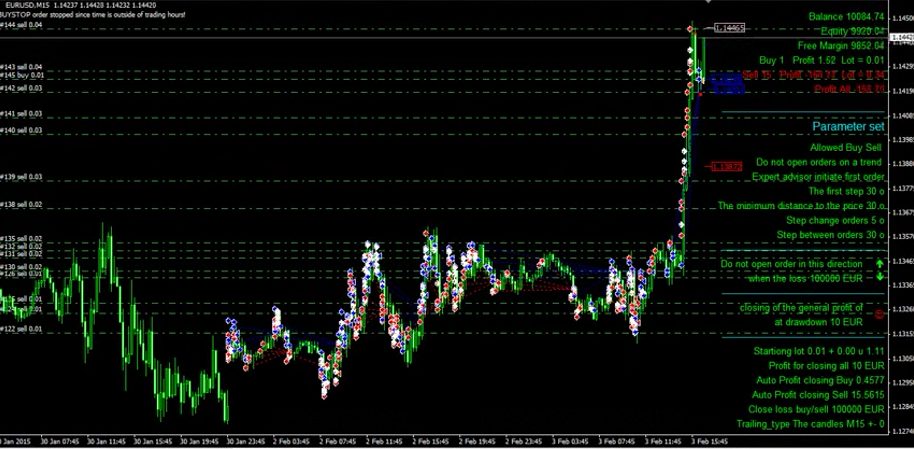Click Do not open order in this direction
The height and width of the screenshot is (449, 914).
(792, 264)
